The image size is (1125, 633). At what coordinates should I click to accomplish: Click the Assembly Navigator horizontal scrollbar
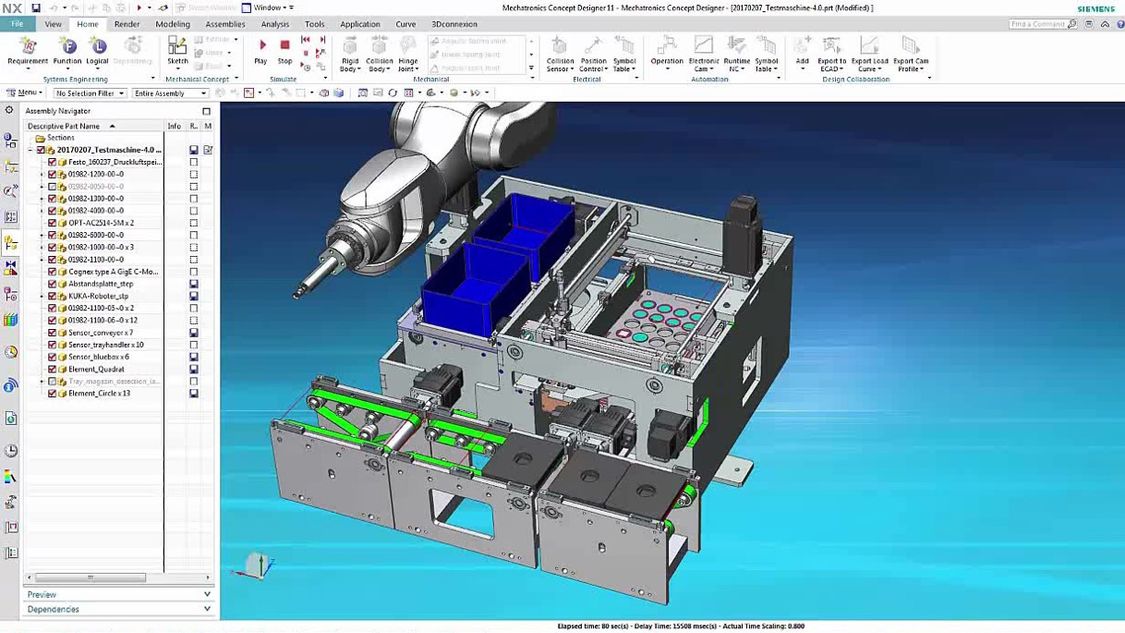coord(90,577)
